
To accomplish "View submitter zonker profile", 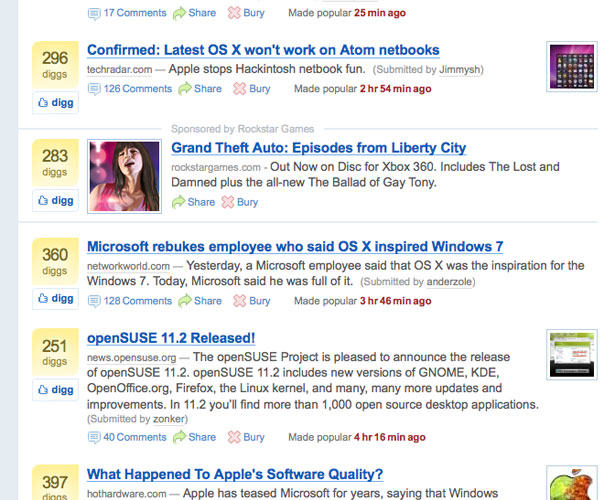I will (169, 419).
